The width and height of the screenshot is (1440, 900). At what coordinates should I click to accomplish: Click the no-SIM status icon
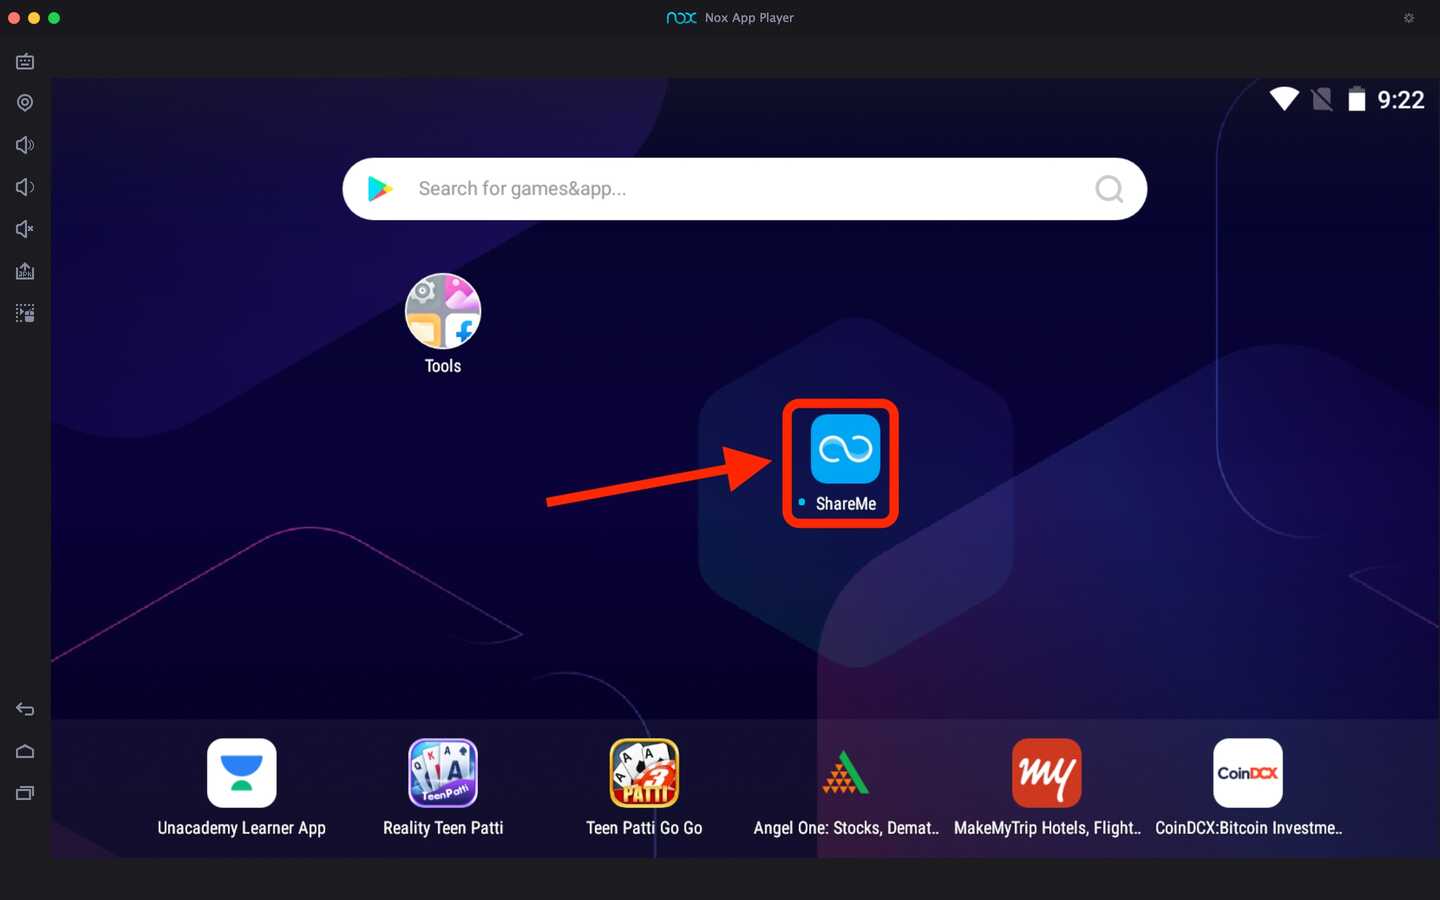click(x=1322, y=99)
